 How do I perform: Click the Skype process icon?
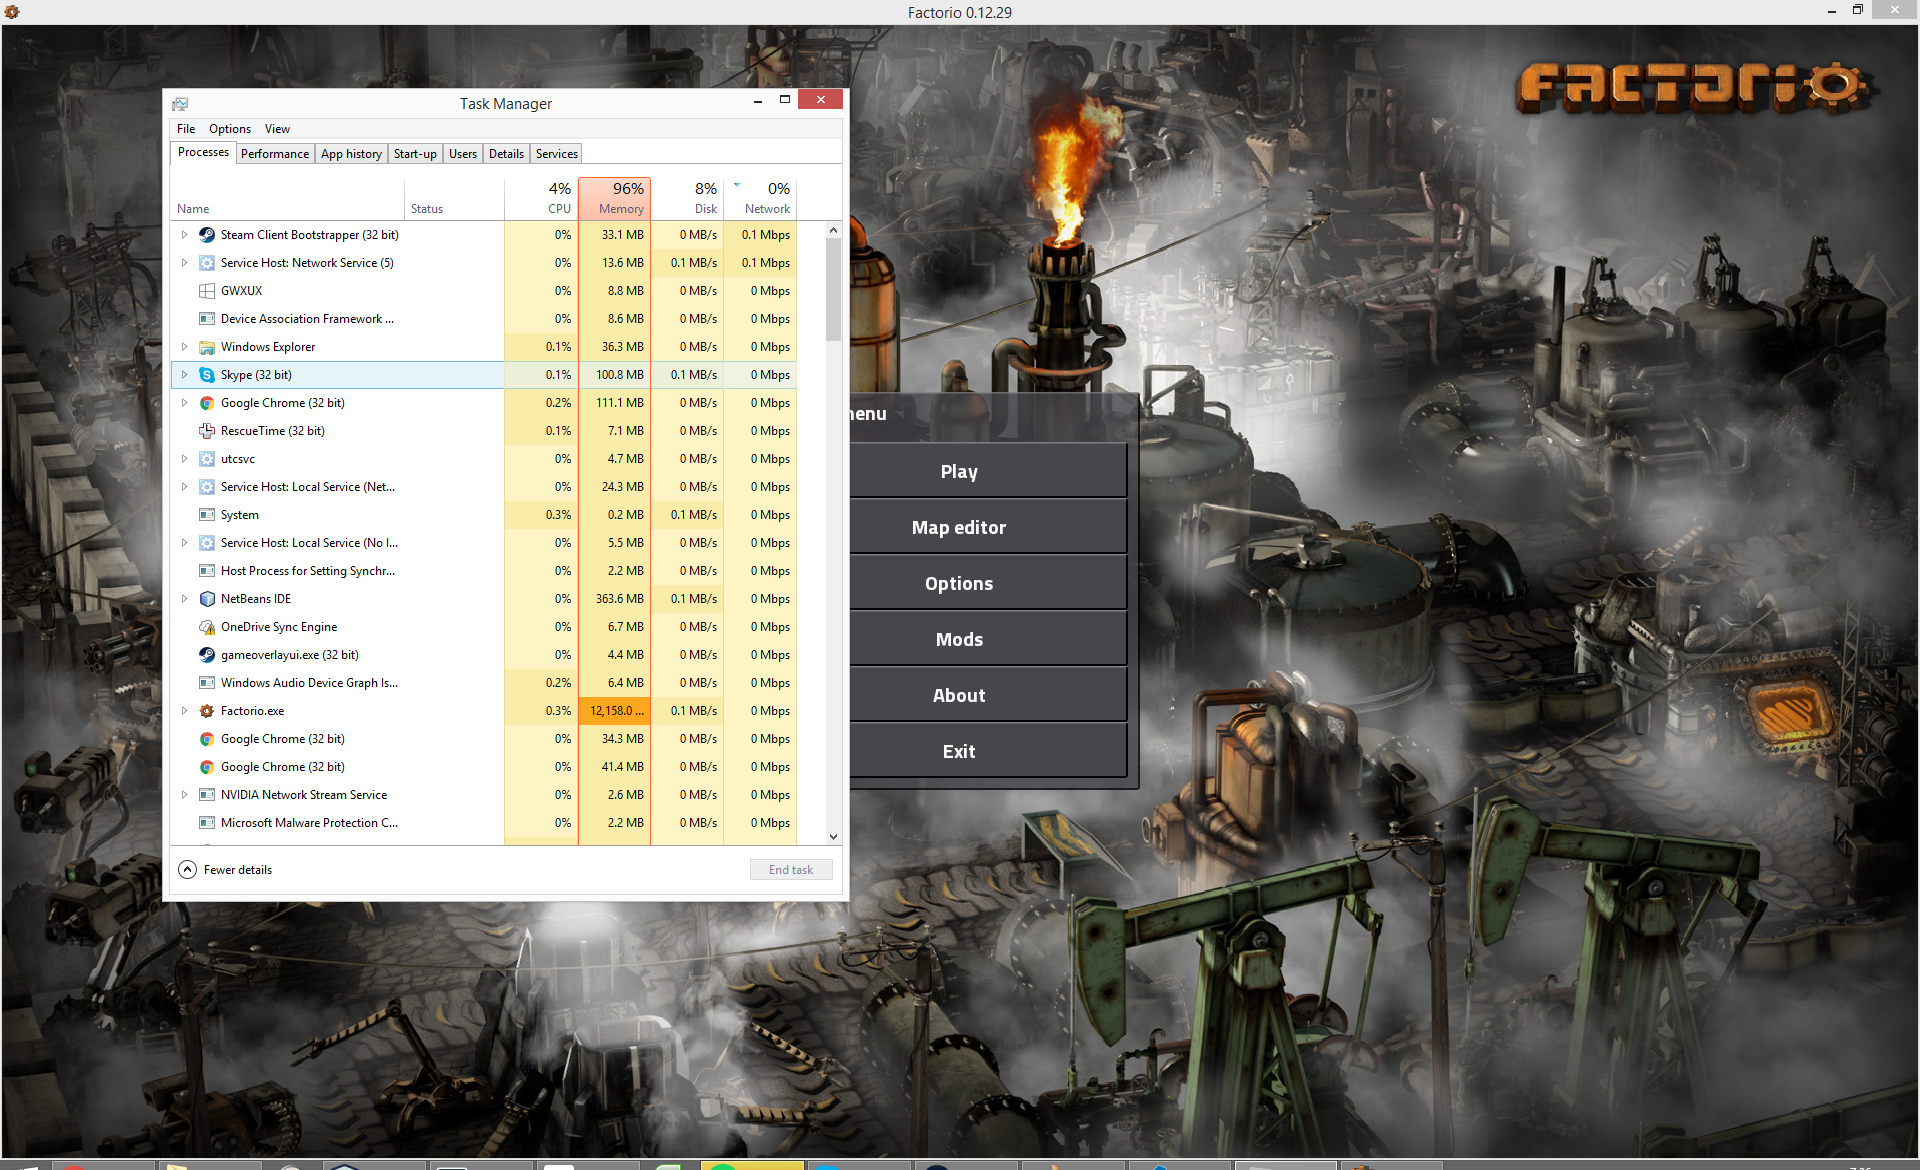(207, 375)
